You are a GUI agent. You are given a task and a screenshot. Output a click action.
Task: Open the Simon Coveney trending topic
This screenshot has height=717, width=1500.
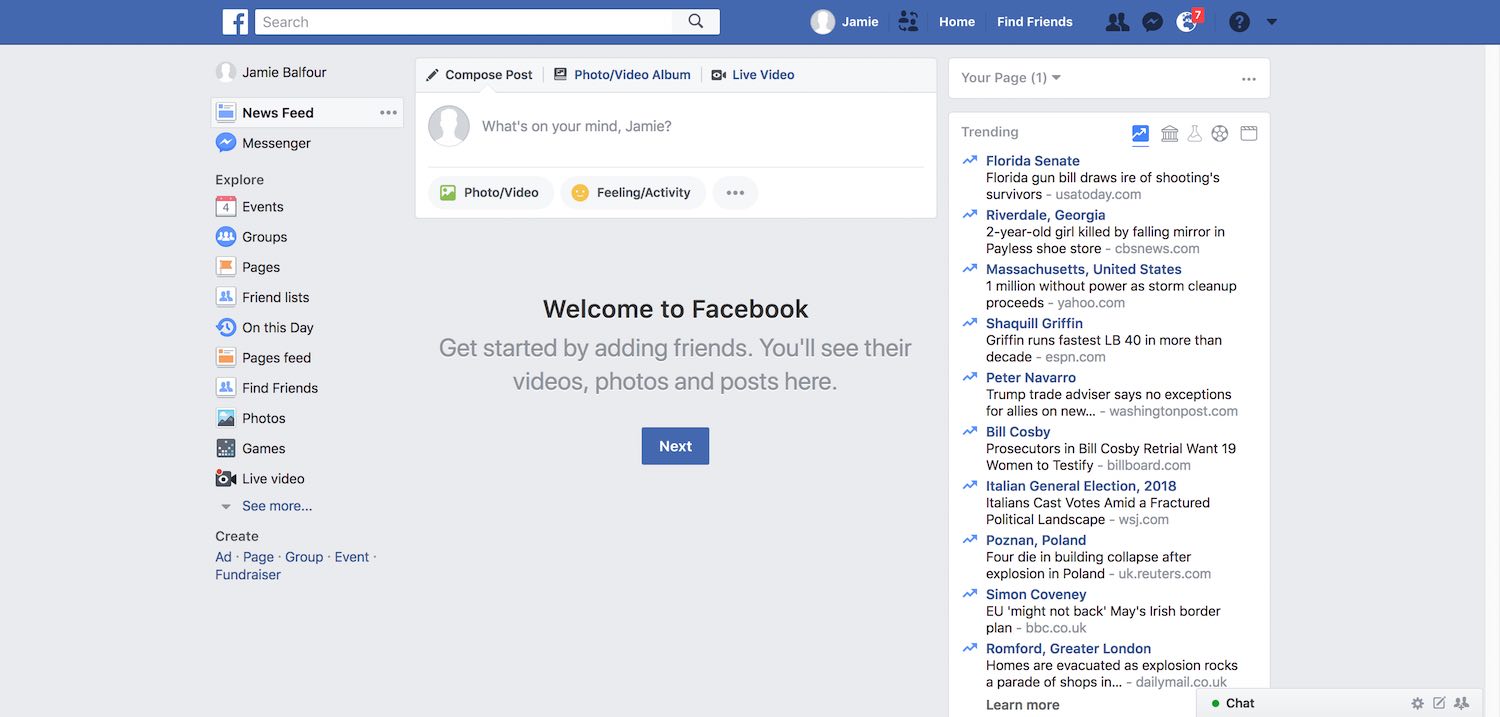click(x=1036, y=595)
